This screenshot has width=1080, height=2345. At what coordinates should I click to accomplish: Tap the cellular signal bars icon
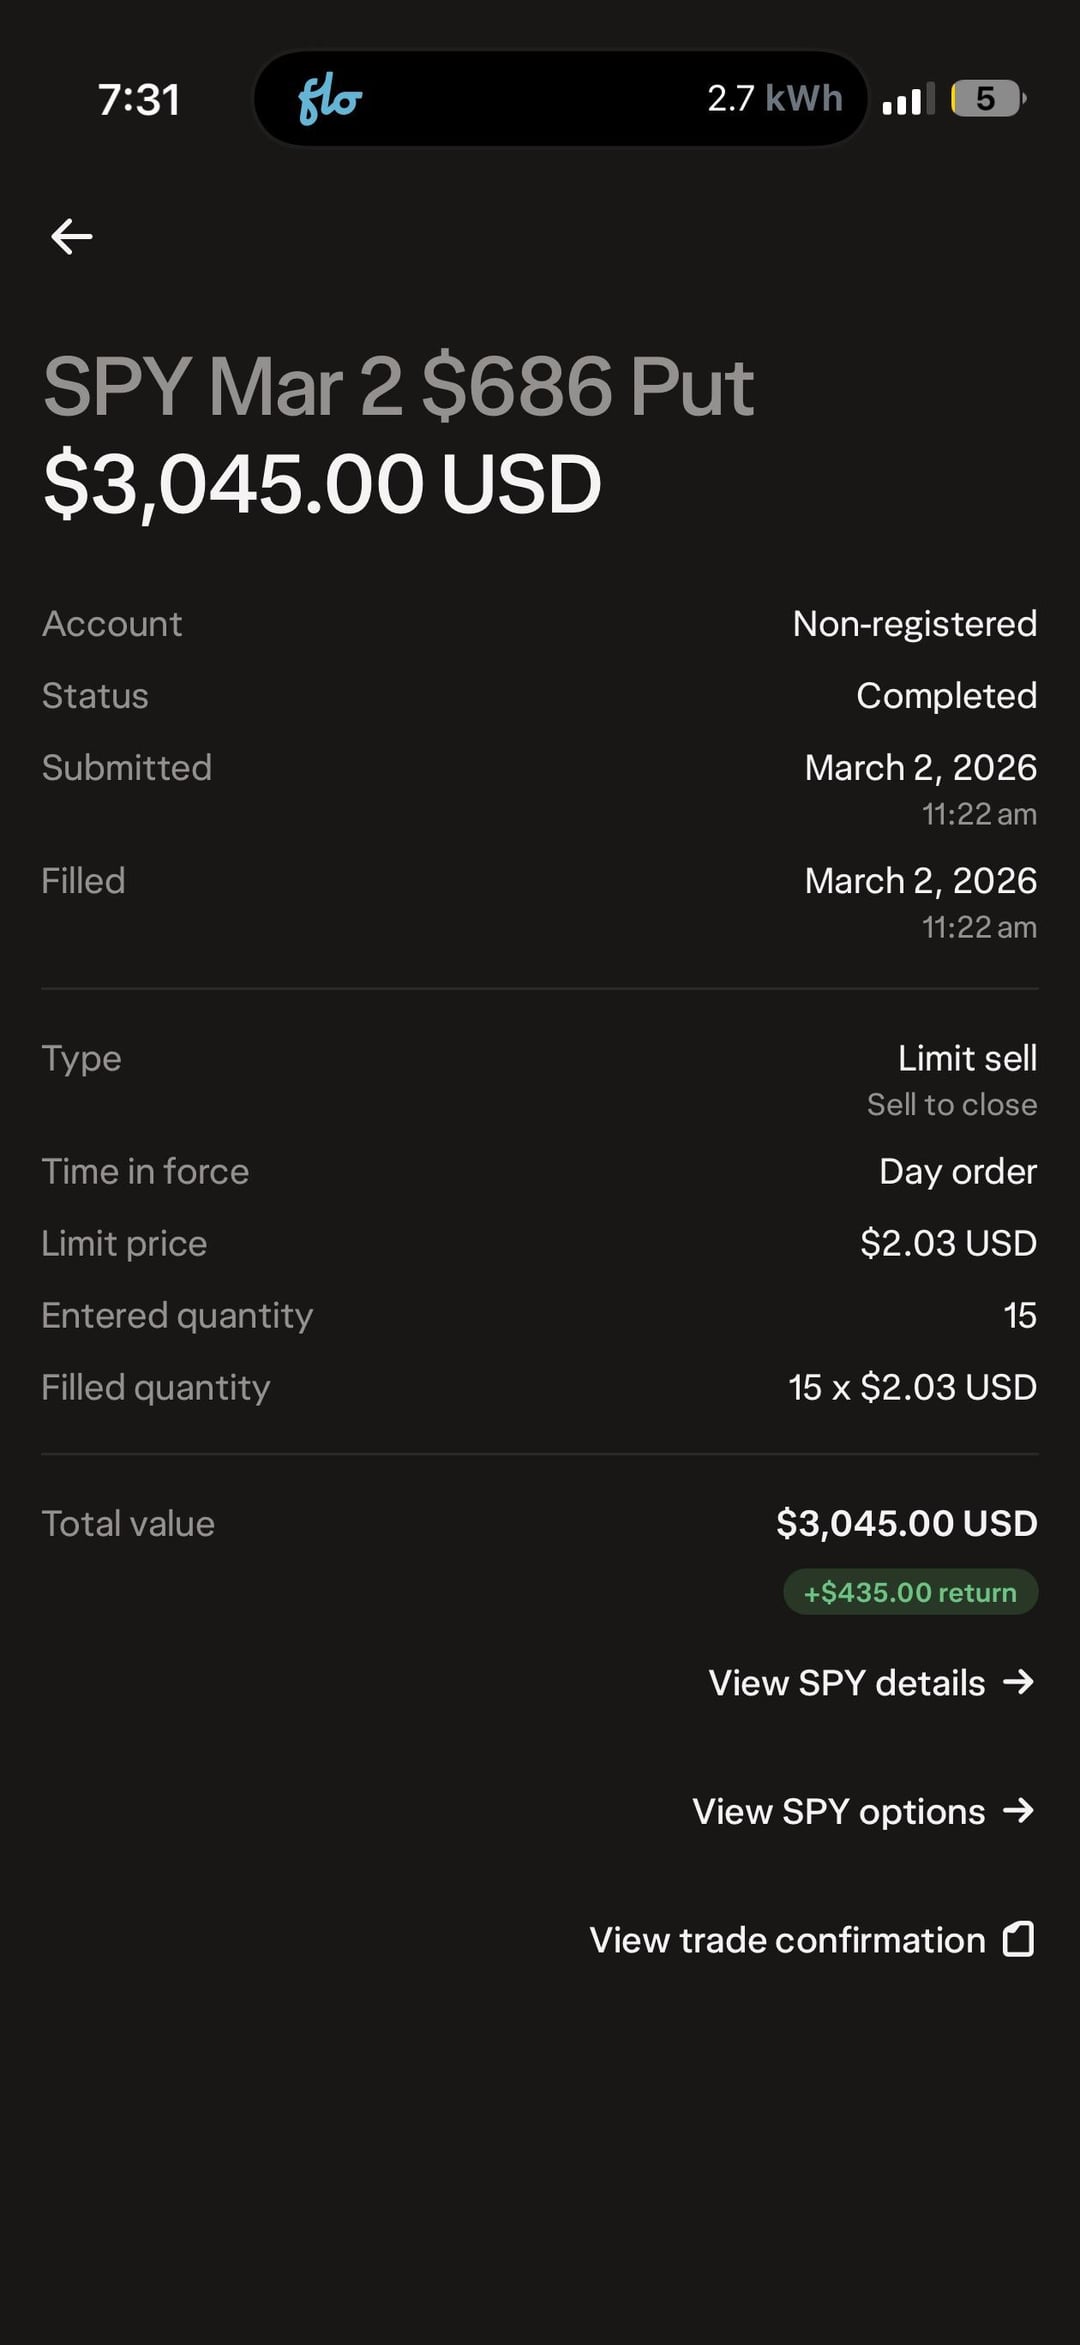908,100
